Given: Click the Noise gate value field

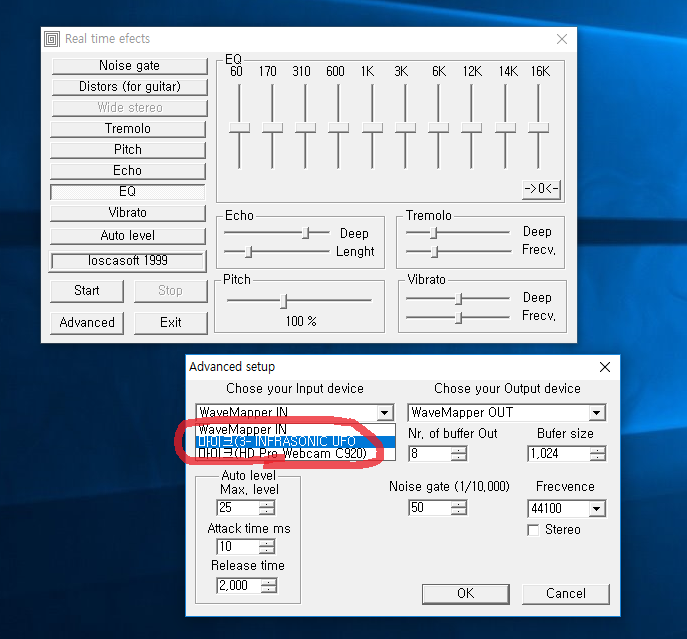Looking at the screenshot, I should (430, 508).
